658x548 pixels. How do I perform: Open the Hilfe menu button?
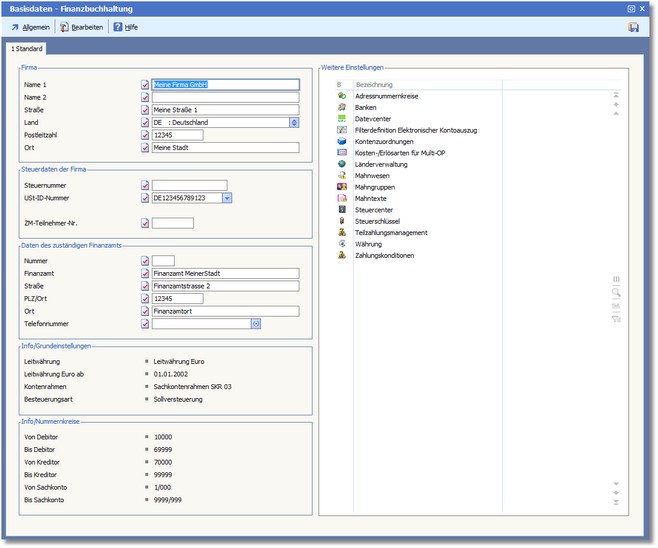click(x=126, y=27)
